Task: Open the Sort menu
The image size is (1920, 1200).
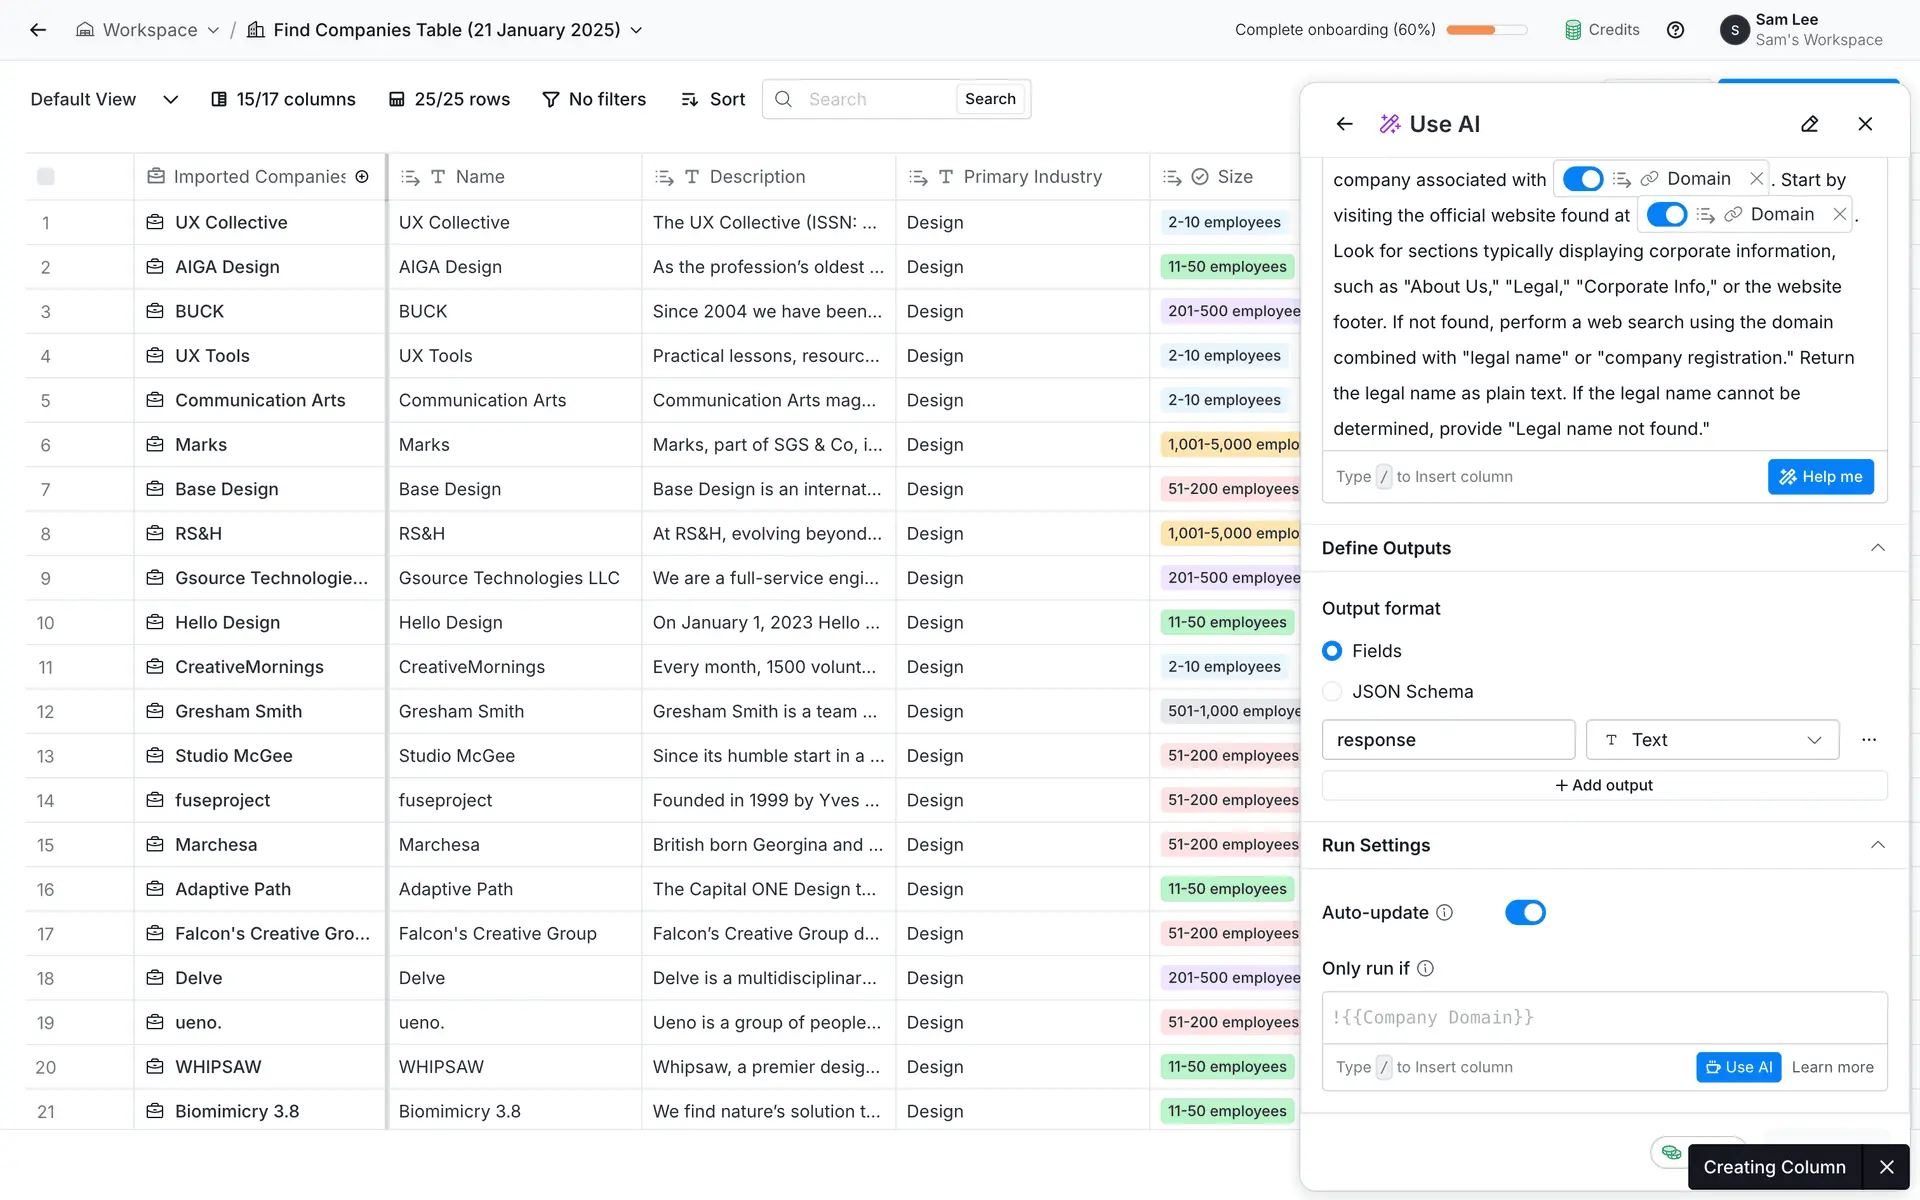Action: pyautogui.click(x=713, y=99)
